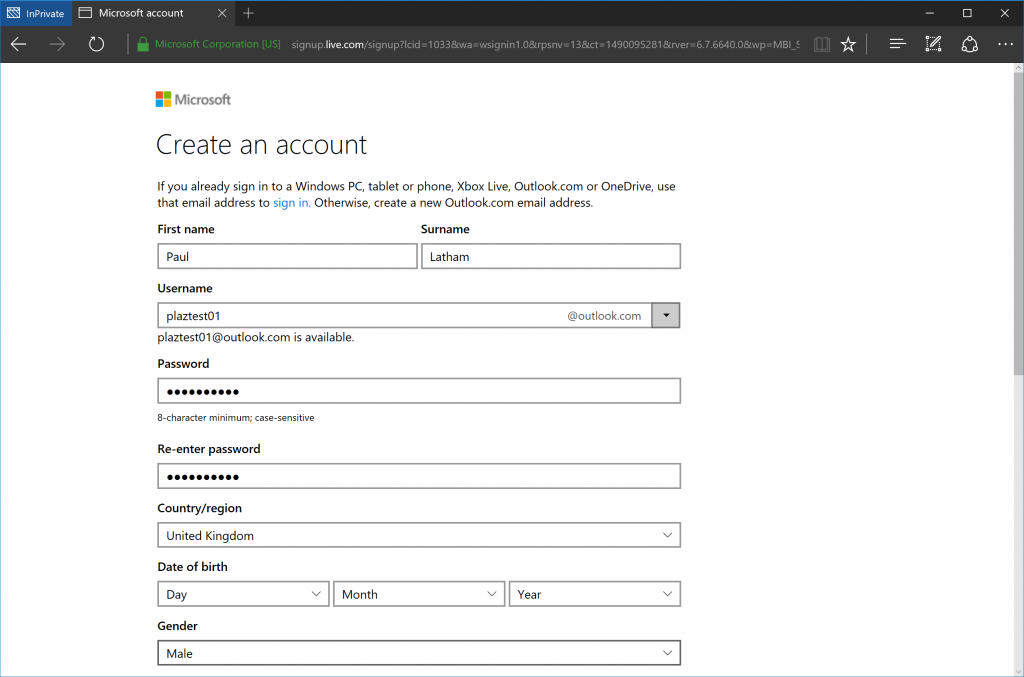Screen dimensions: 1024x677
Task: Add page to favorites star icon
Action: (x=848, y=44)
